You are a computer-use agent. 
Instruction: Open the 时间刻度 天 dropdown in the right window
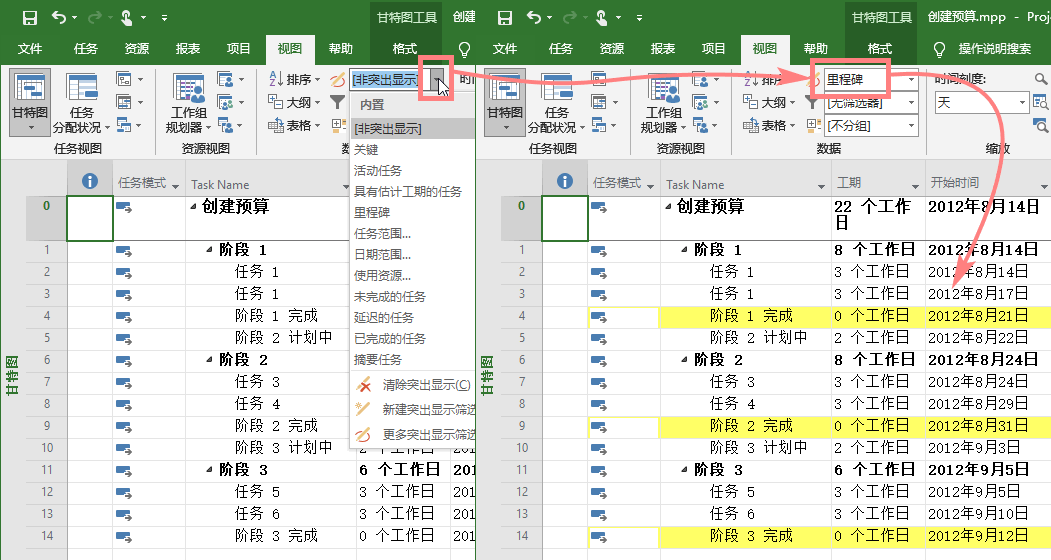1022,103
